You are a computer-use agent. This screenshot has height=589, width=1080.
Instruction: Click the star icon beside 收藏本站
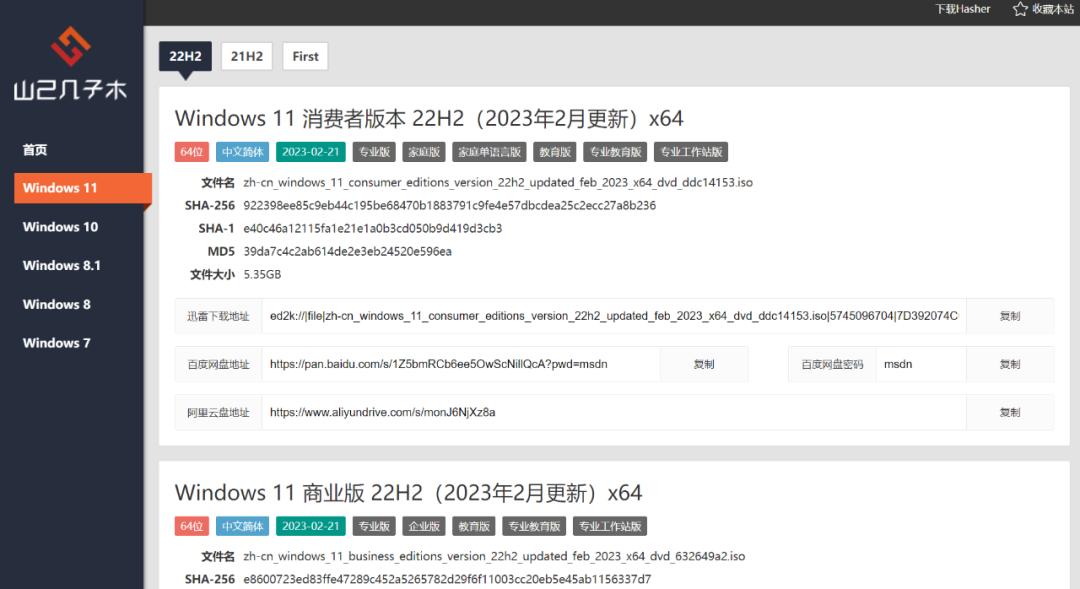tap(1018, 9)
